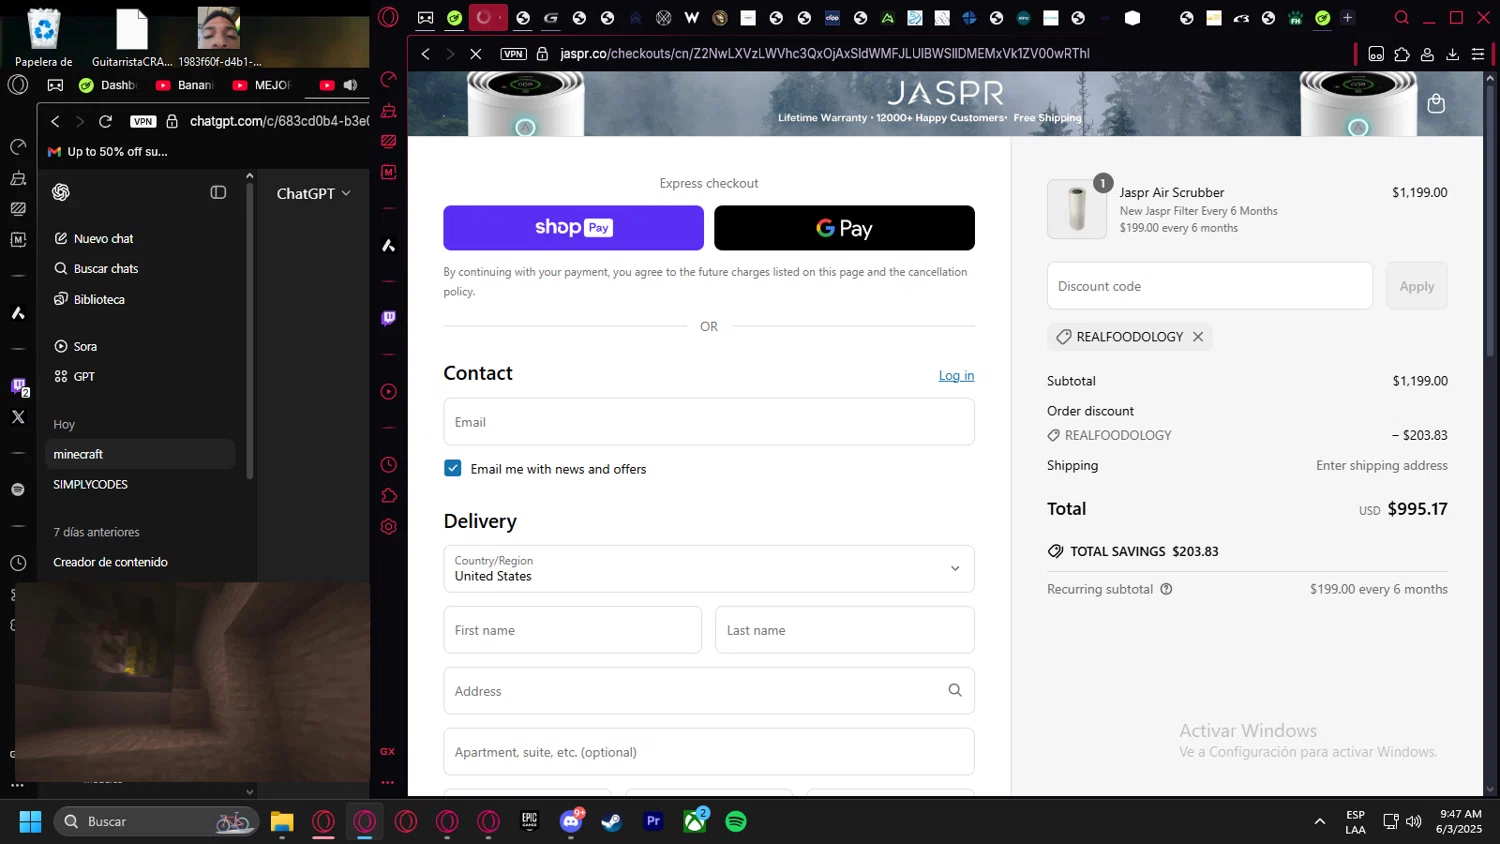Open the Jaspr shopping cart icon
1500x844 pixels.
1436,103
